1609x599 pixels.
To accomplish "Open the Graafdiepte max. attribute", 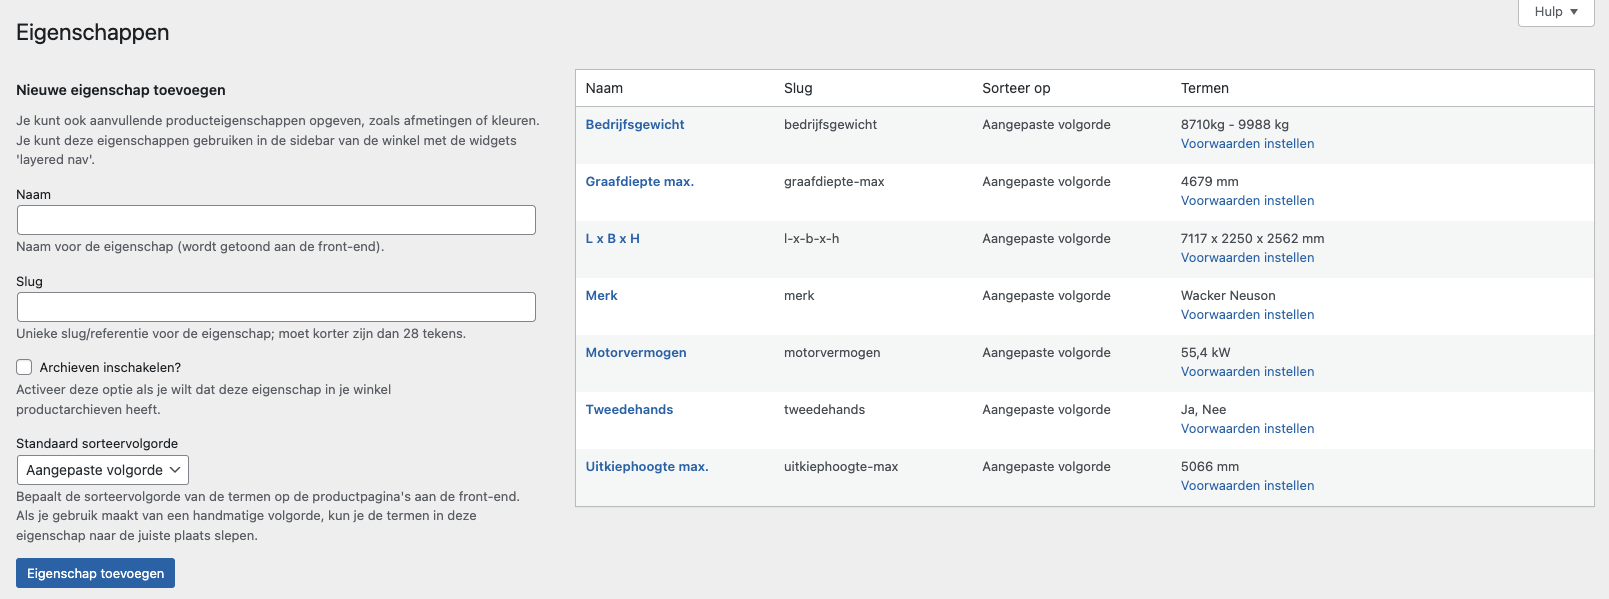I will [x=639, y=182].
